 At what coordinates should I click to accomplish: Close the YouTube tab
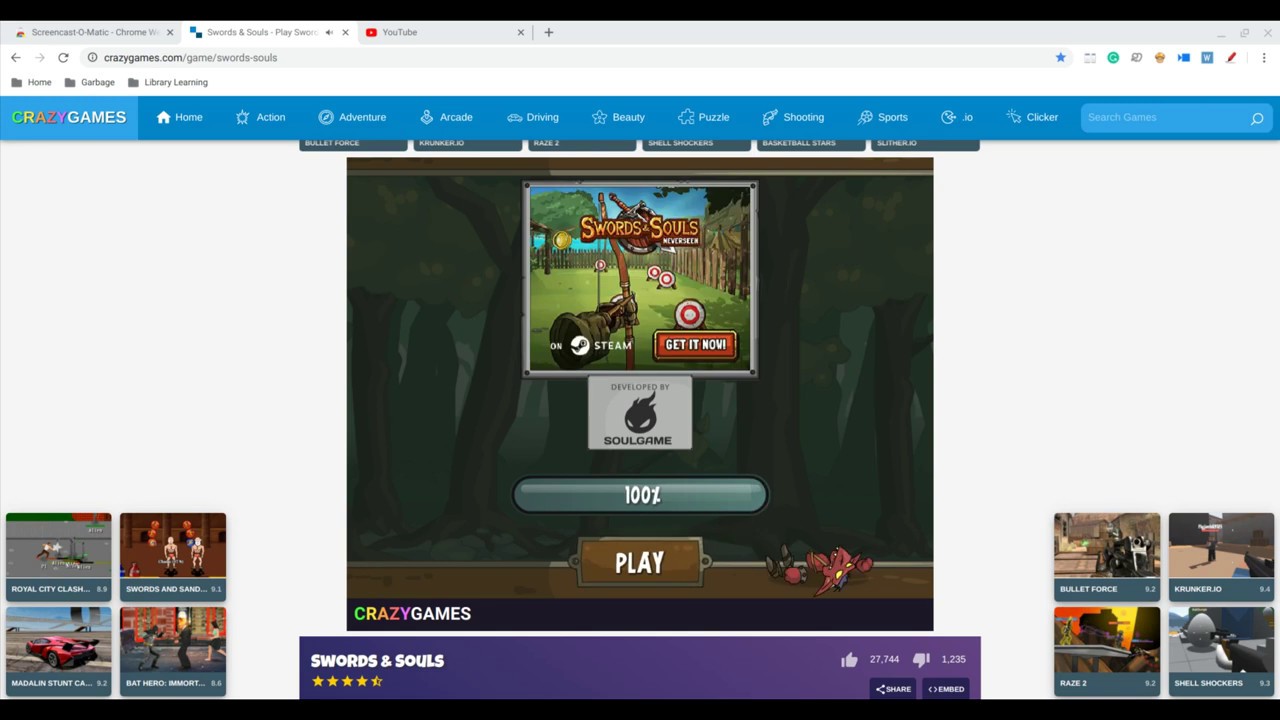pos(520,32)
